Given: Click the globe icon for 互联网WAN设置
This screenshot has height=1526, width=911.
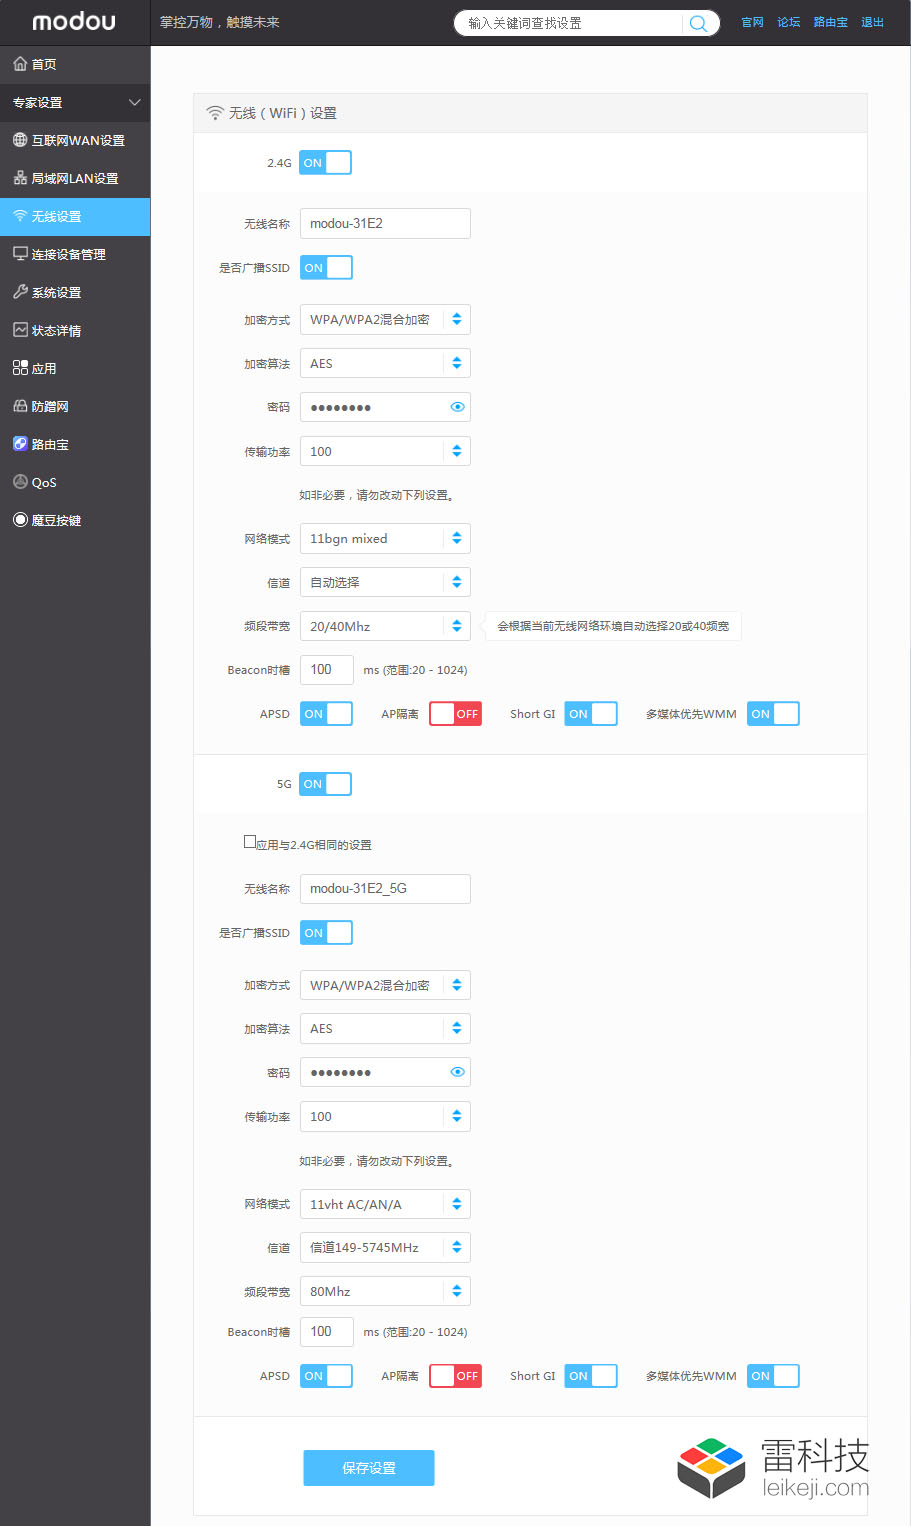Looking at the screenshot, I should 20,140.
